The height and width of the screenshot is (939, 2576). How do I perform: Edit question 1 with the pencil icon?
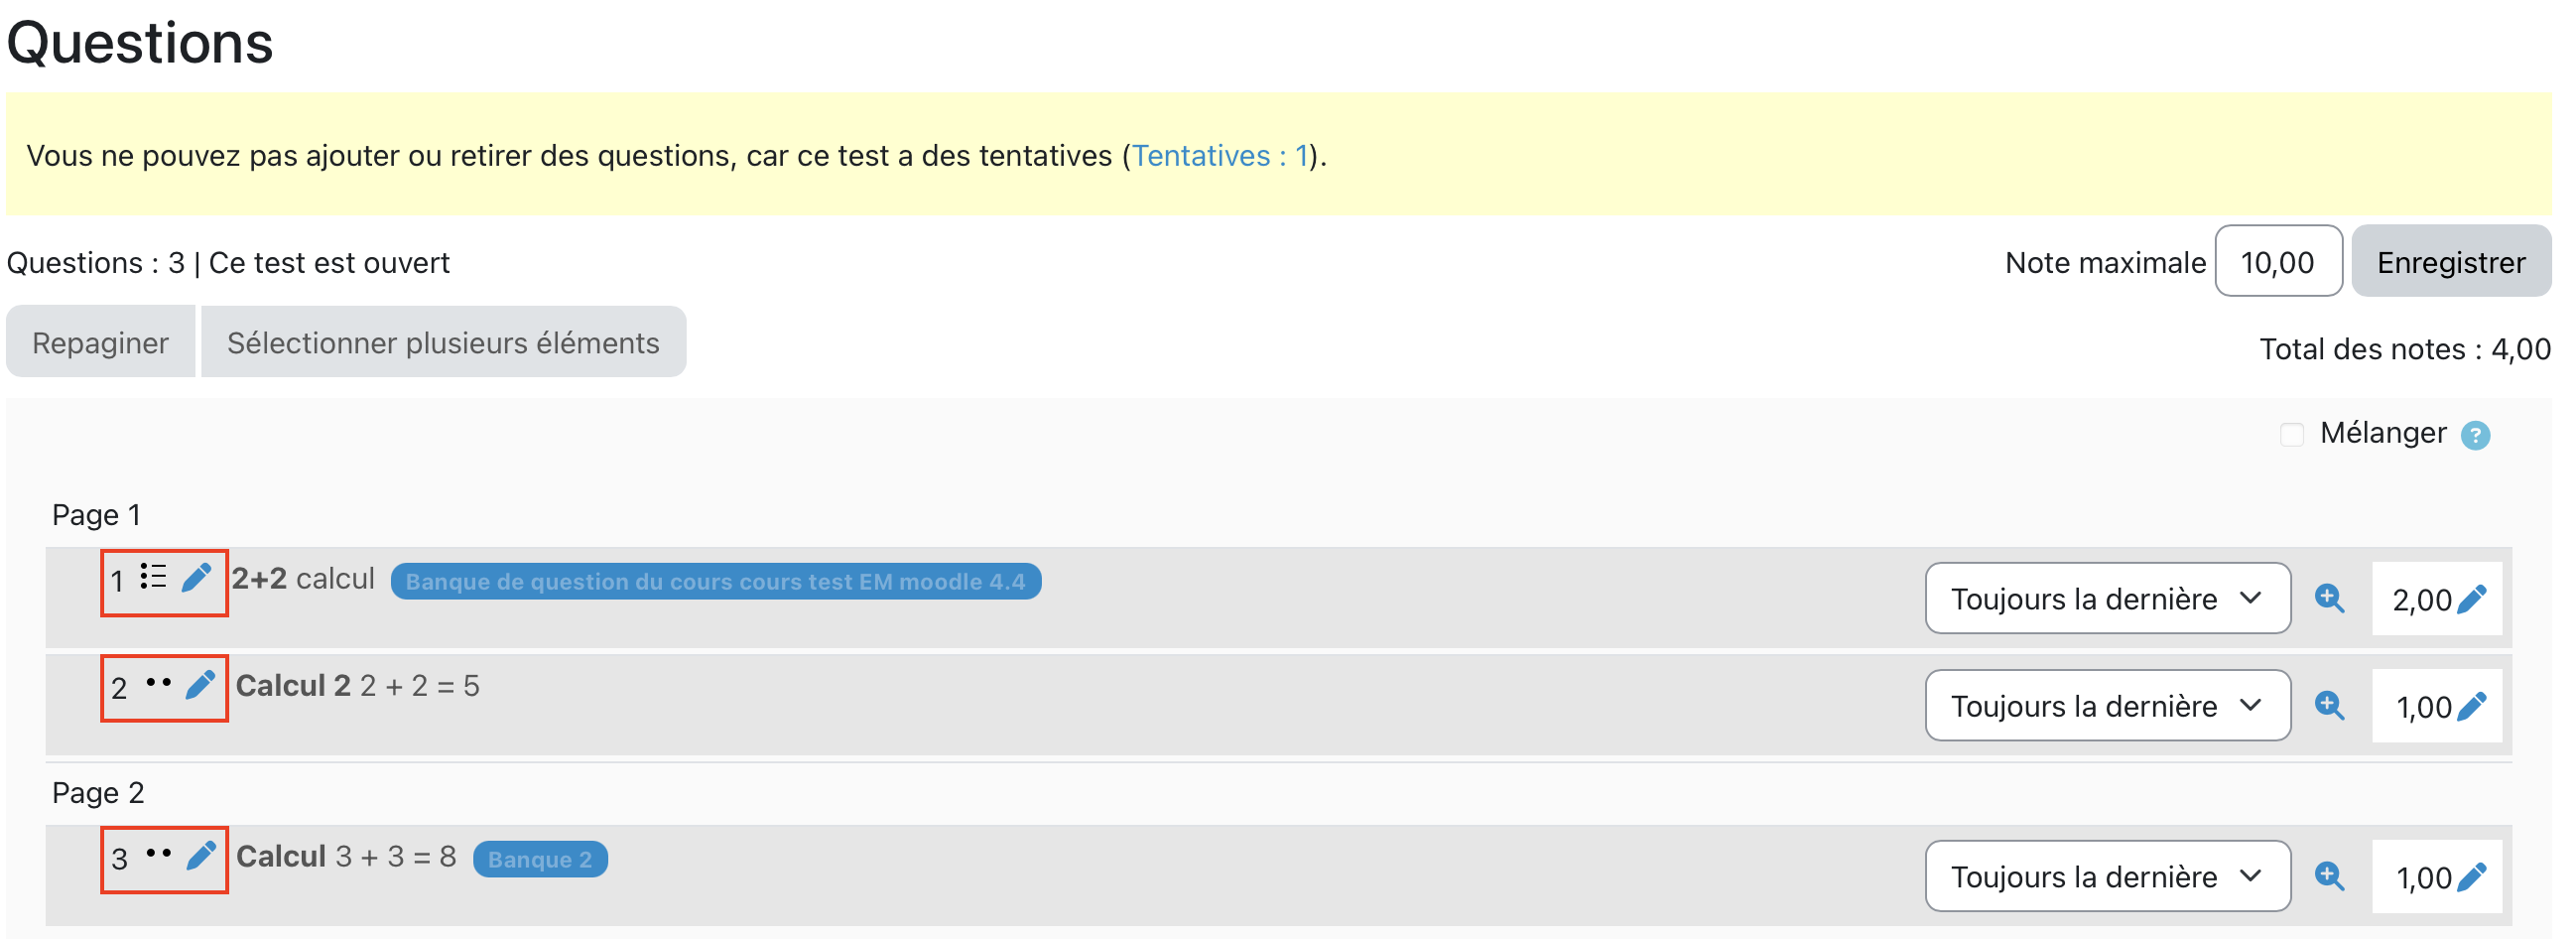point(196,577)
